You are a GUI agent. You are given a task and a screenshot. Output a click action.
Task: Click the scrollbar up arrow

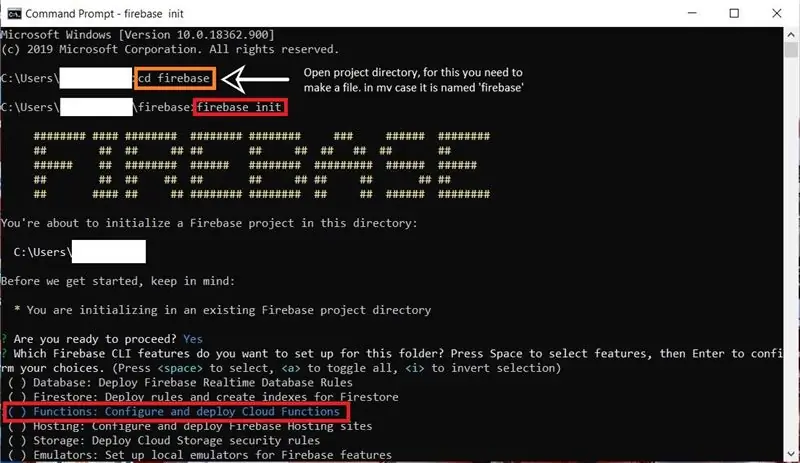pos(791,35)
